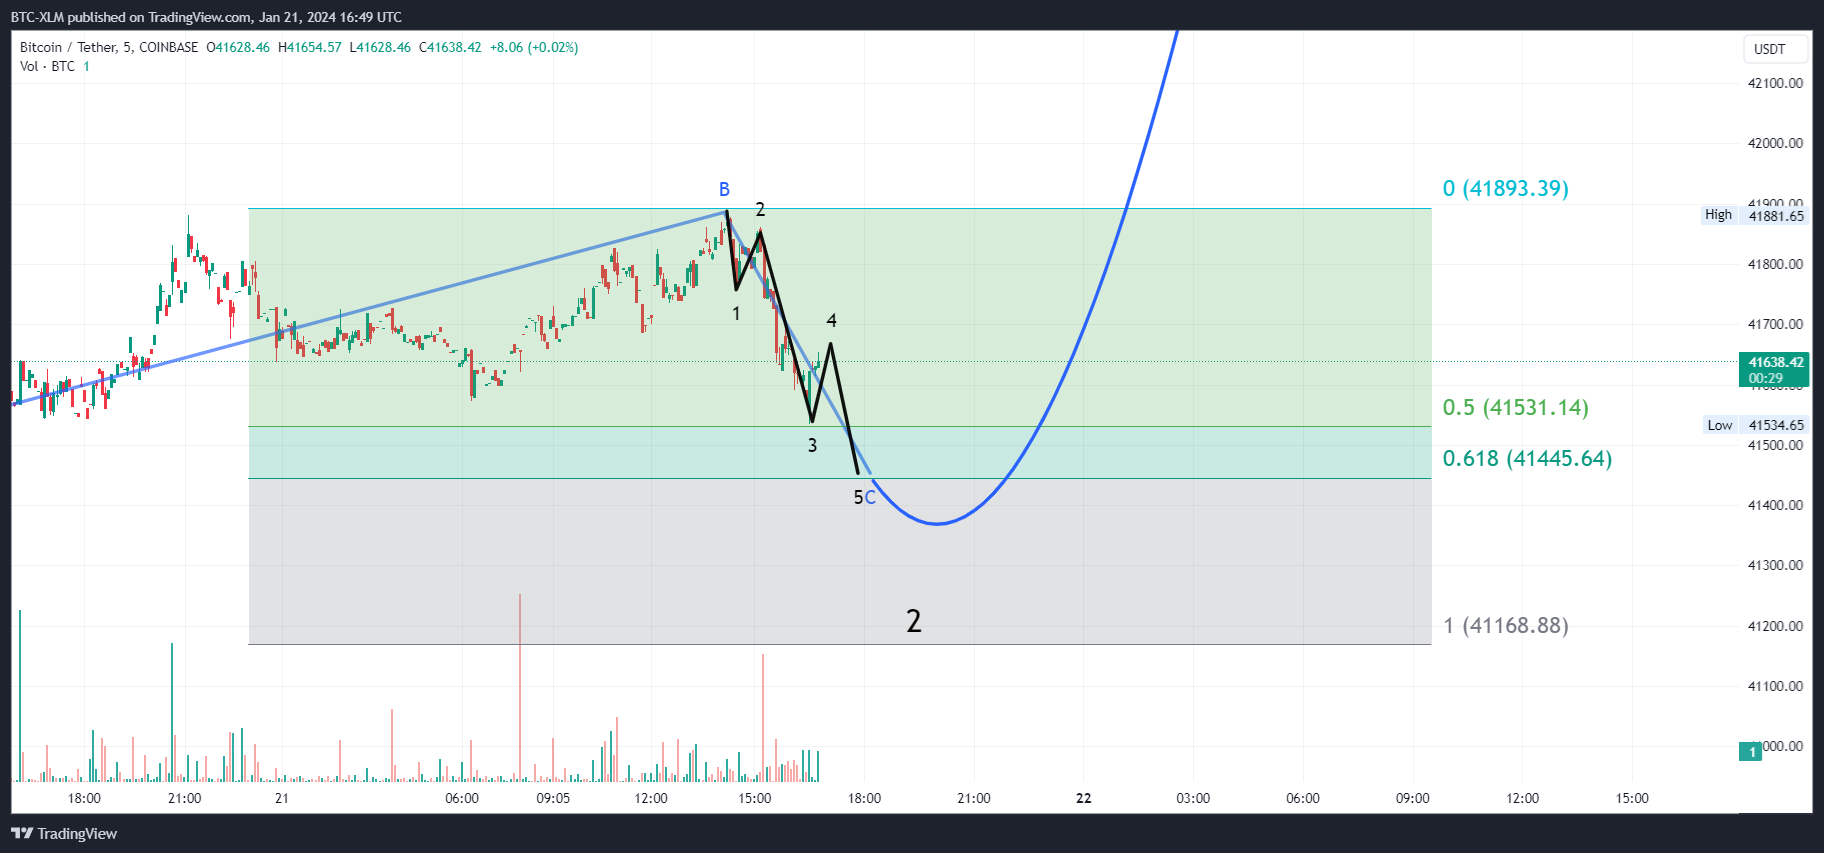Click the +8.06 (+0.02%) change value

(534, 47)
